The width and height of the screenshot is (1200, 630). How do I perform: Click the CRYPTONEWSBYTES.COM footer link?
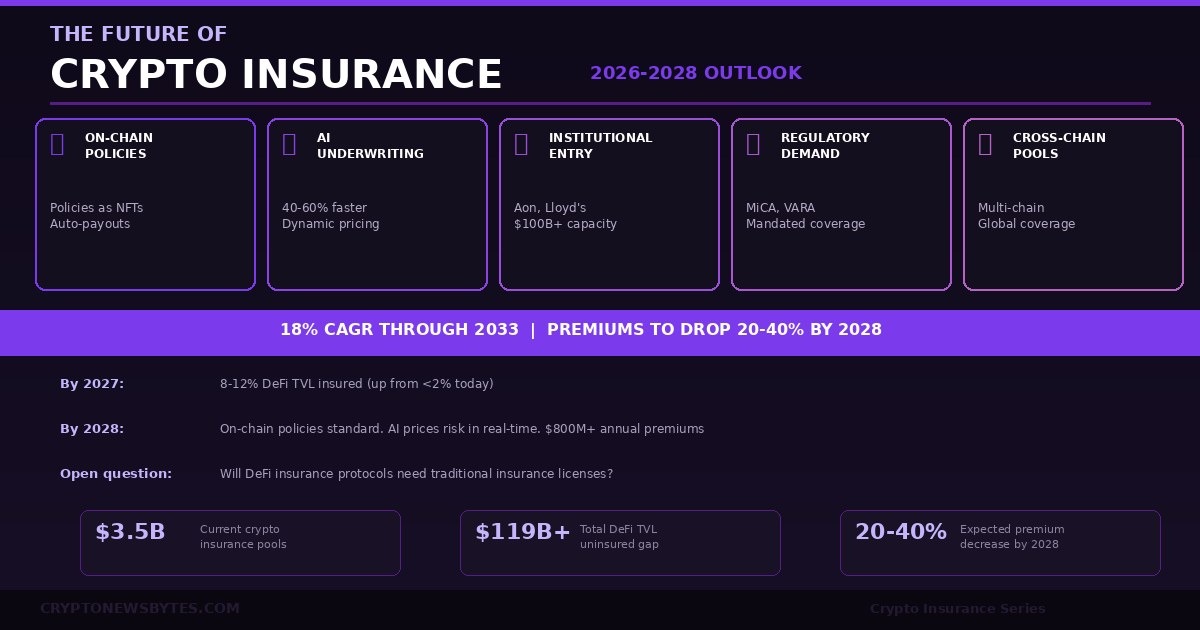[x=140, y=608]
